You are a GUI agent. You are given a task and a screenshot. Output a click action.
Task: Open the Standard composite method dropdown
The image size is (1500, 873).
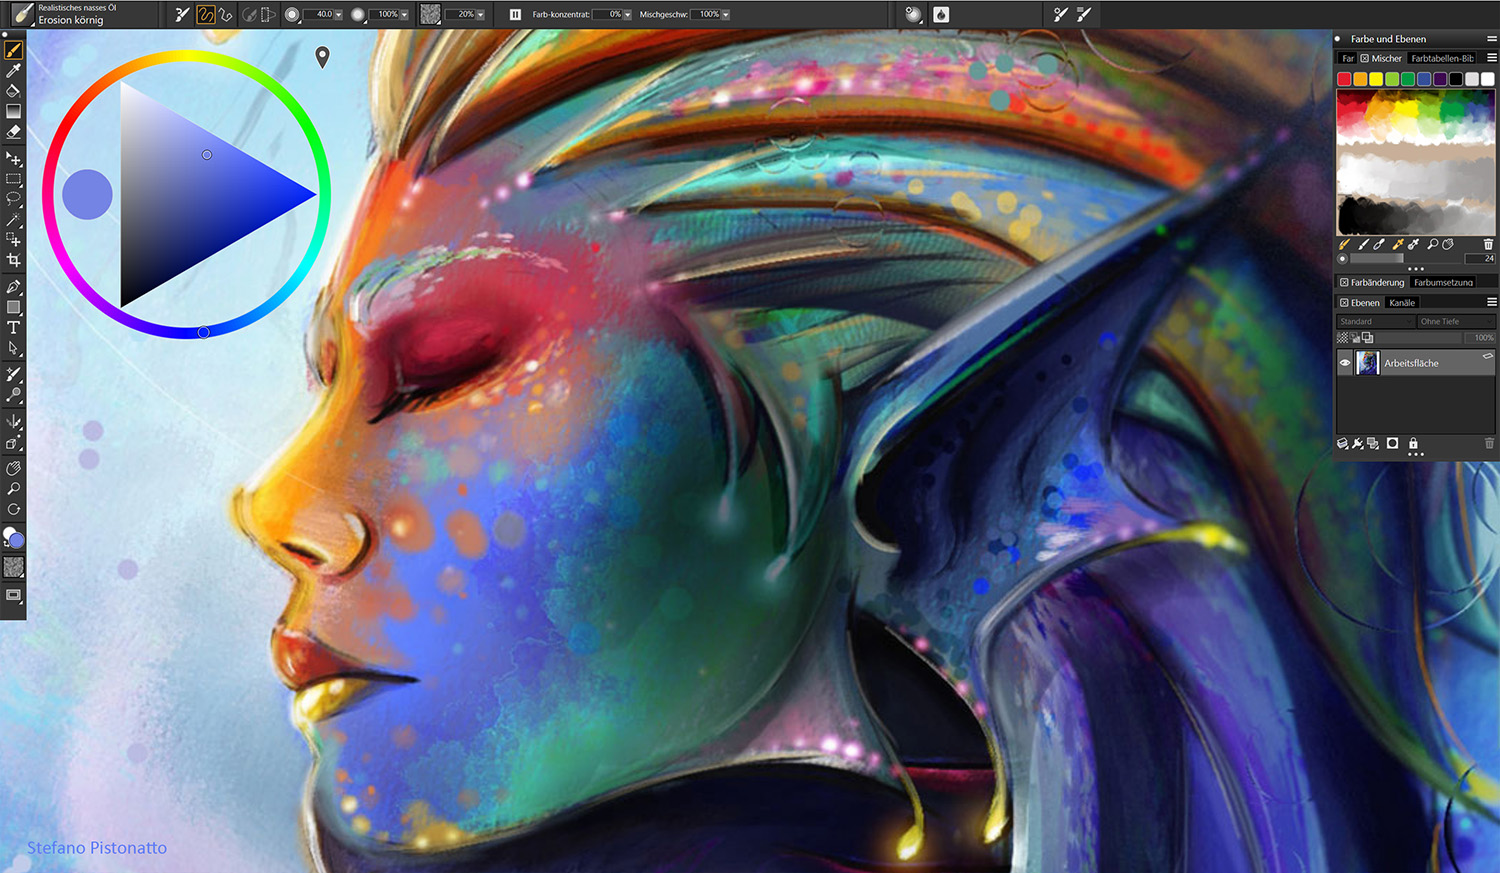(x=1375, y=322)
